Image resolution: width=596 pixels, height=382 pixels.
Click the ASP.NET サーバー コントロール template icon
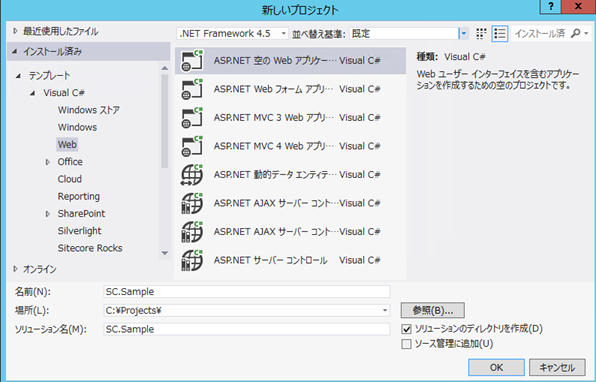click(192, 260)
